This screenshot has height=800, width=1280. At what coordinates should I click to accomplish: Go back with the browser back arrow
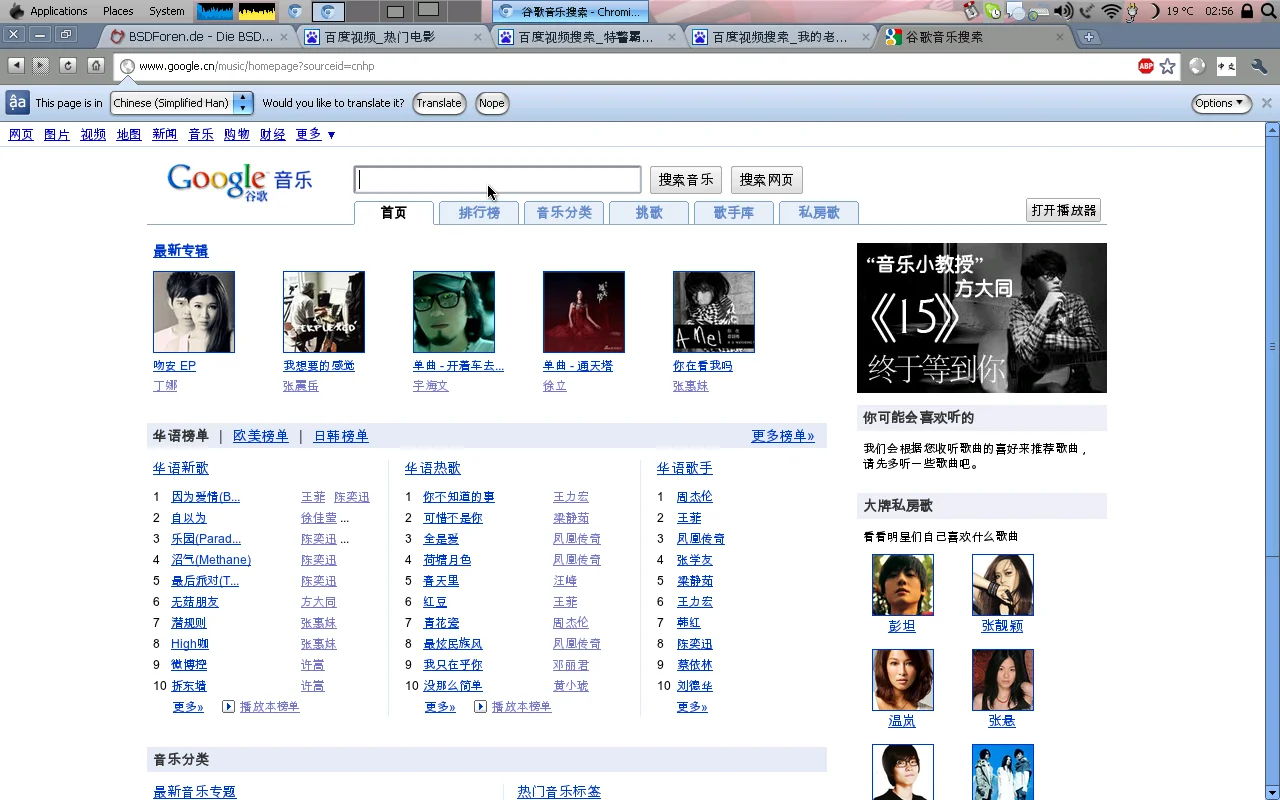(16, 66)
